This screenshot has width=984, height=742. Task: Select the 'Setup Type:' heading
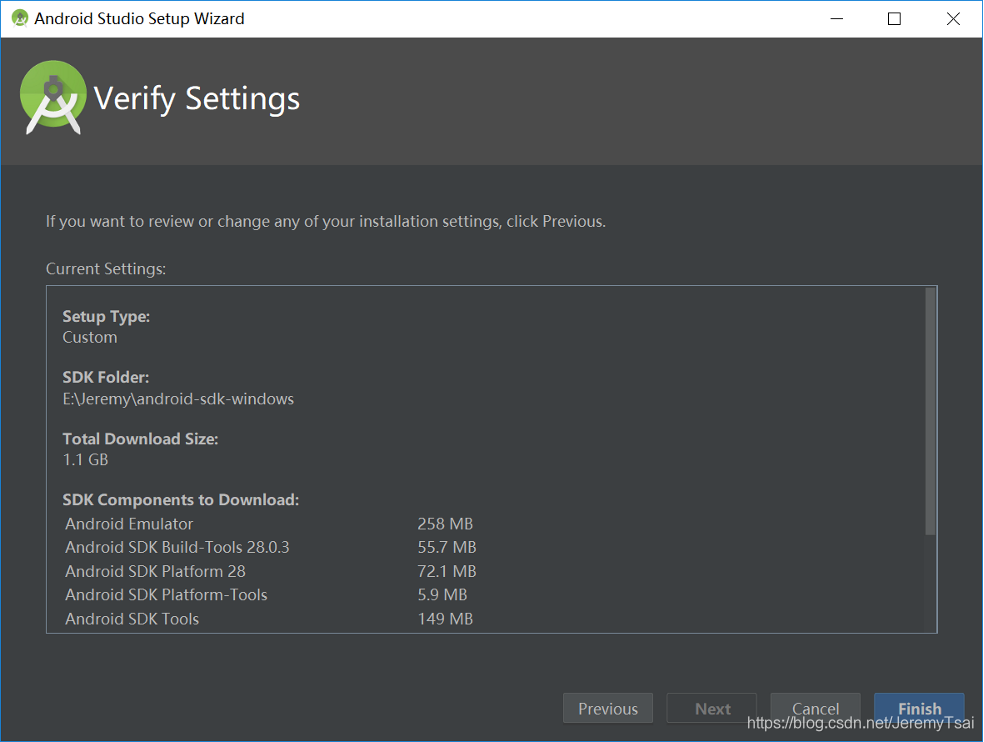click(x=106, y=316)
